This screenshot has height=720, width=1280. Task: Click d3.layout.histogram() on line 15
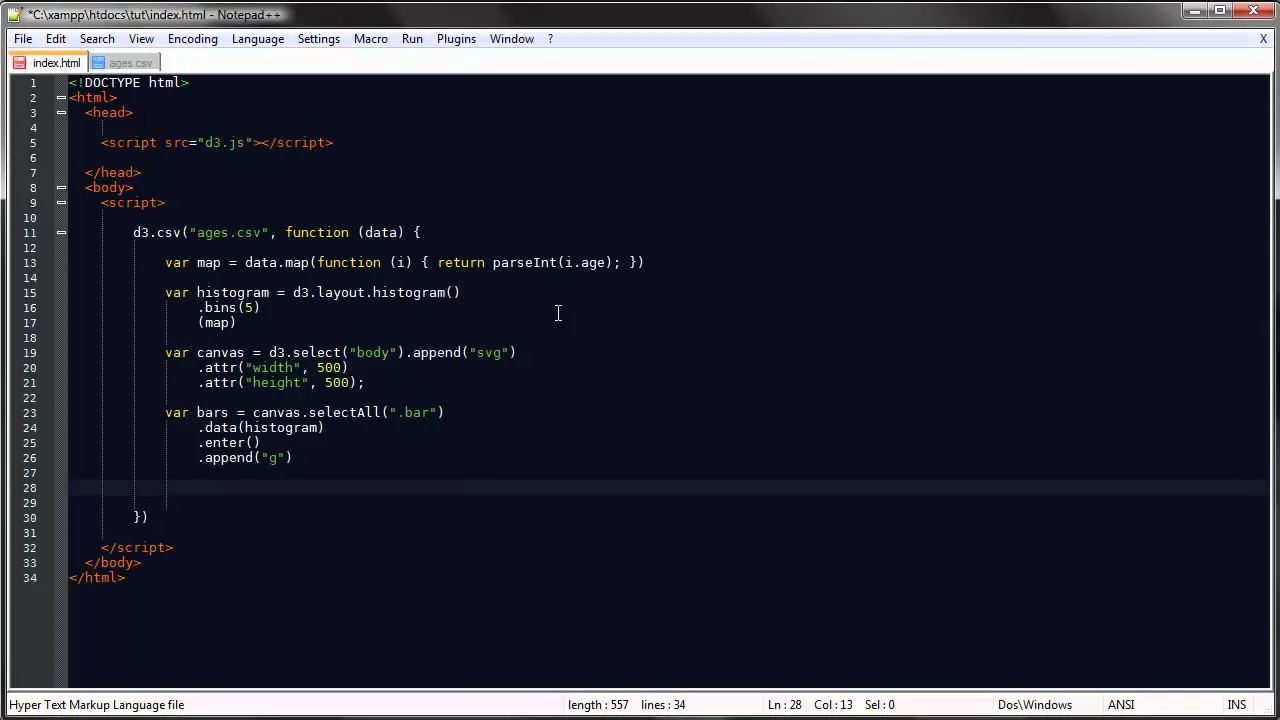point(376,292)
